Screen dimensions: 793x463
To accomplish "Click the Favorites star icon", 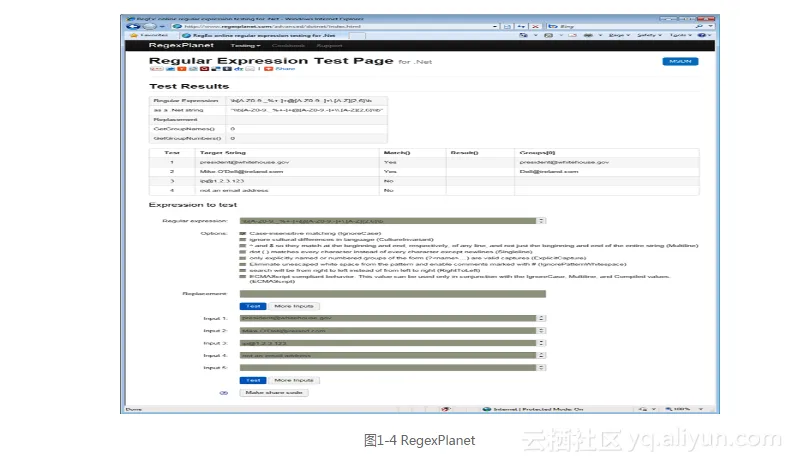I will click(131, 35).
